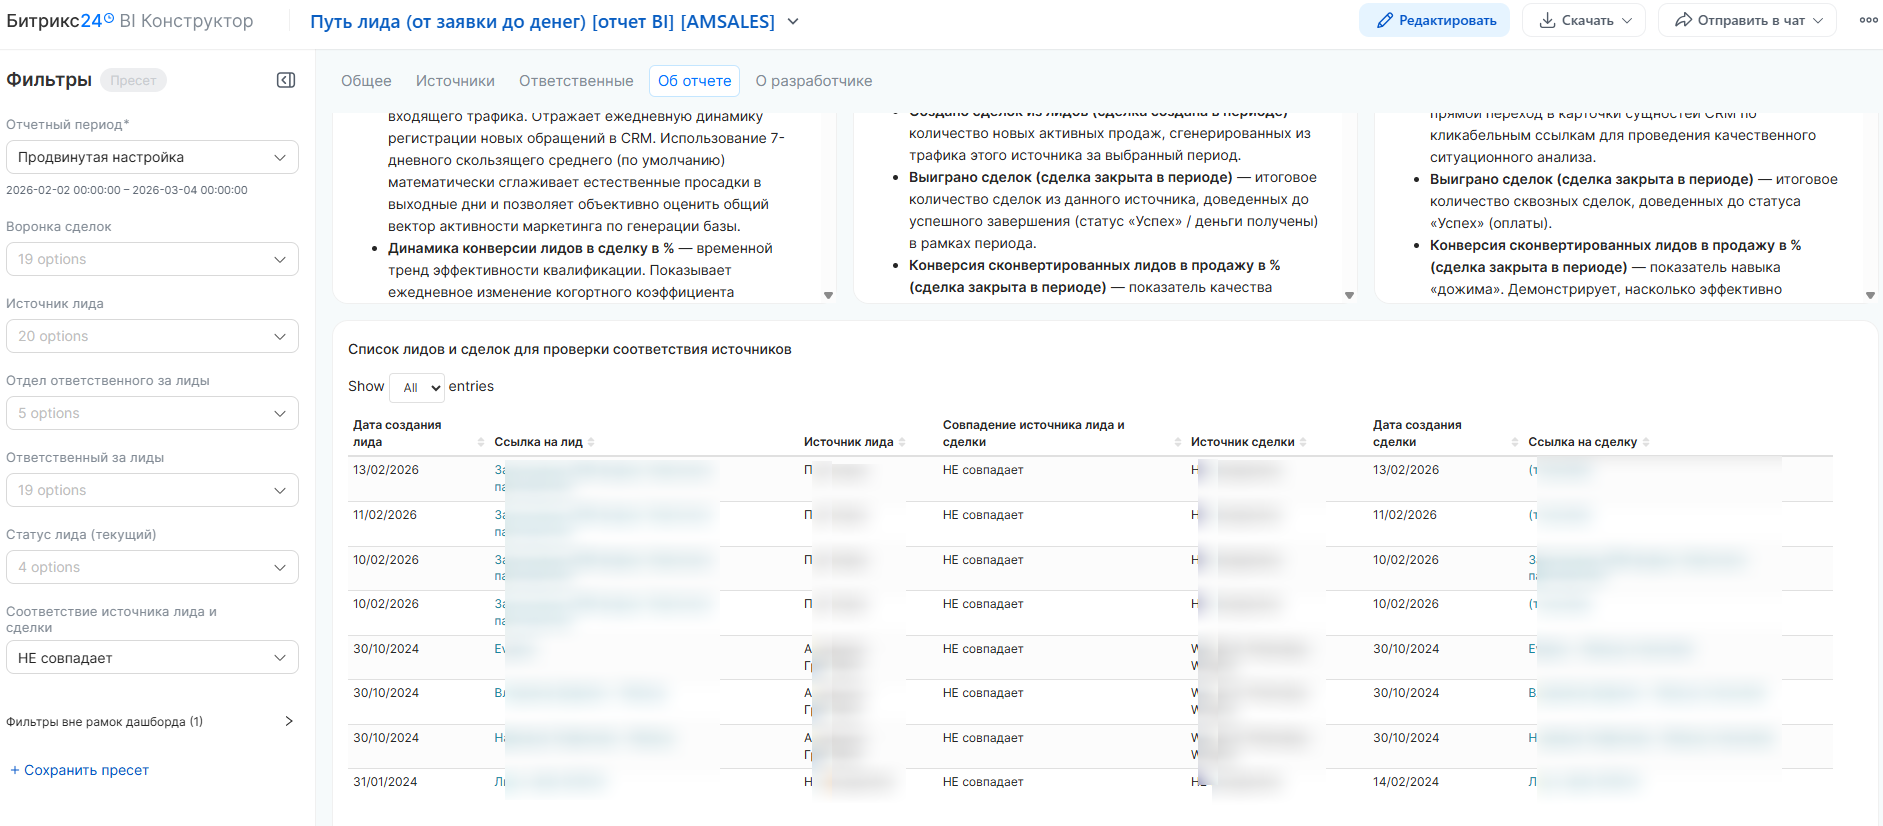Sort table by Источник сделки column

tap(1303, 442)
